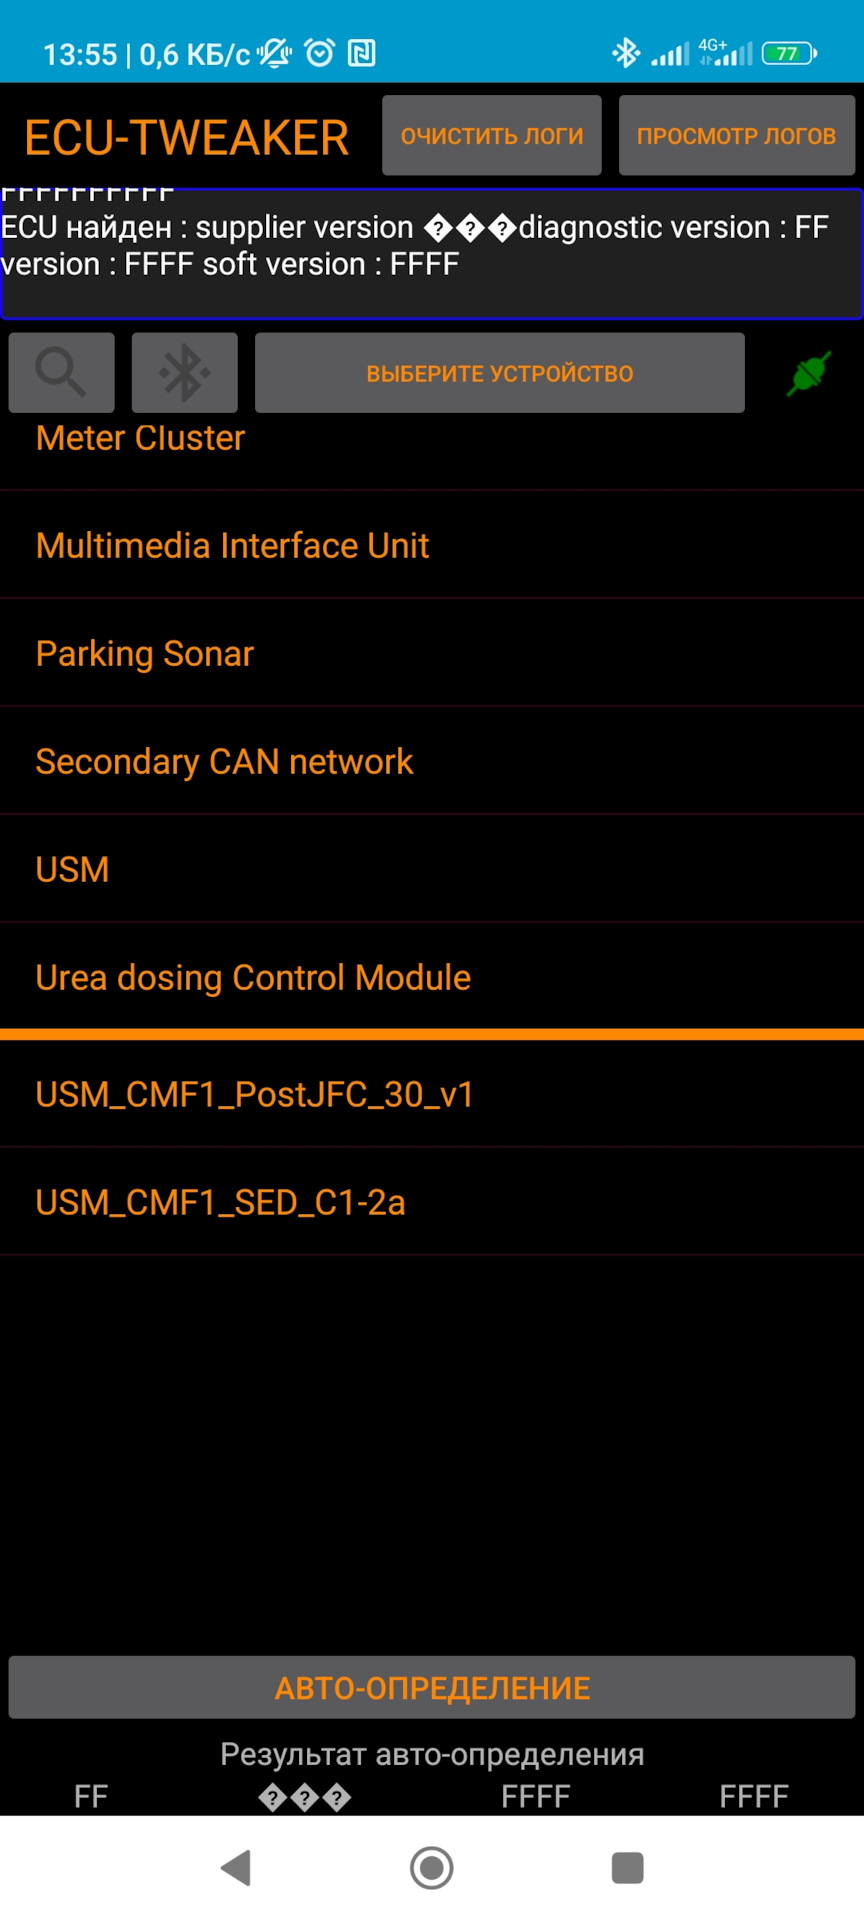Open the ВЫБЕРИТЕ УСТРОЙСТВО device selector
This screenshot has height=1920, width=864.
499,373
